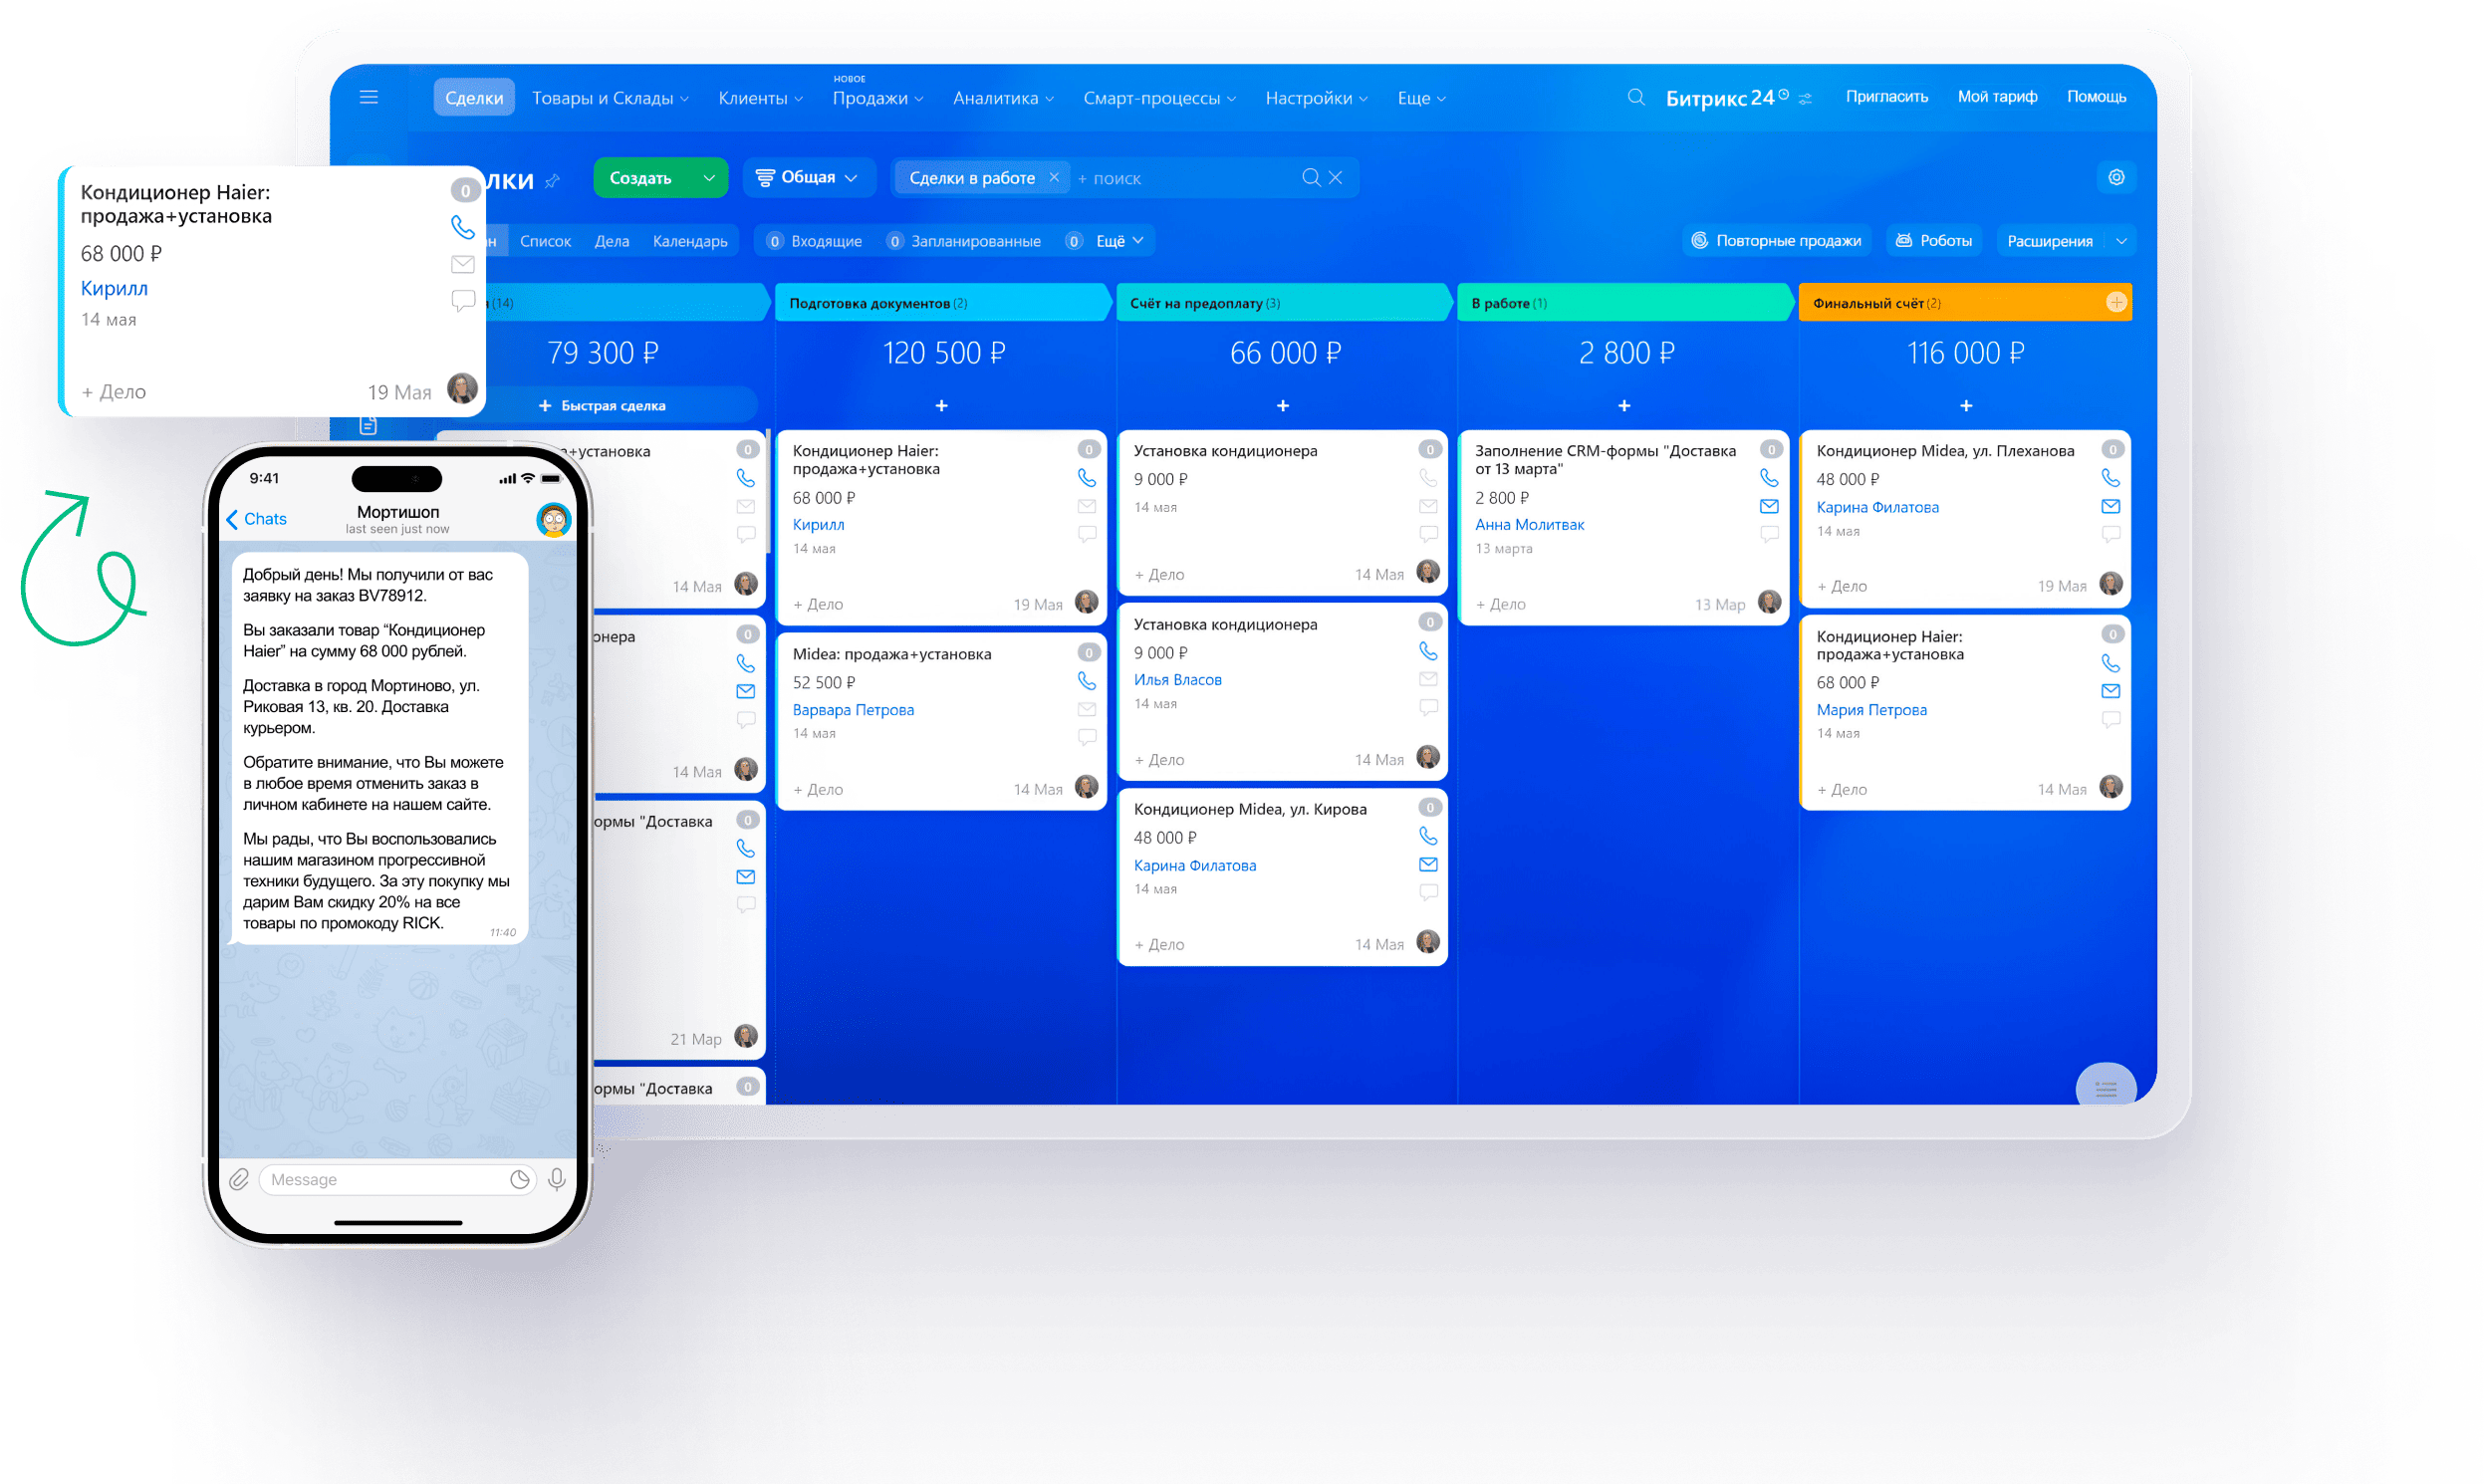Tap microphone icon in Telegram message bar
This screenshot has width=2484, height=1484.
(x=557, y=1179)
